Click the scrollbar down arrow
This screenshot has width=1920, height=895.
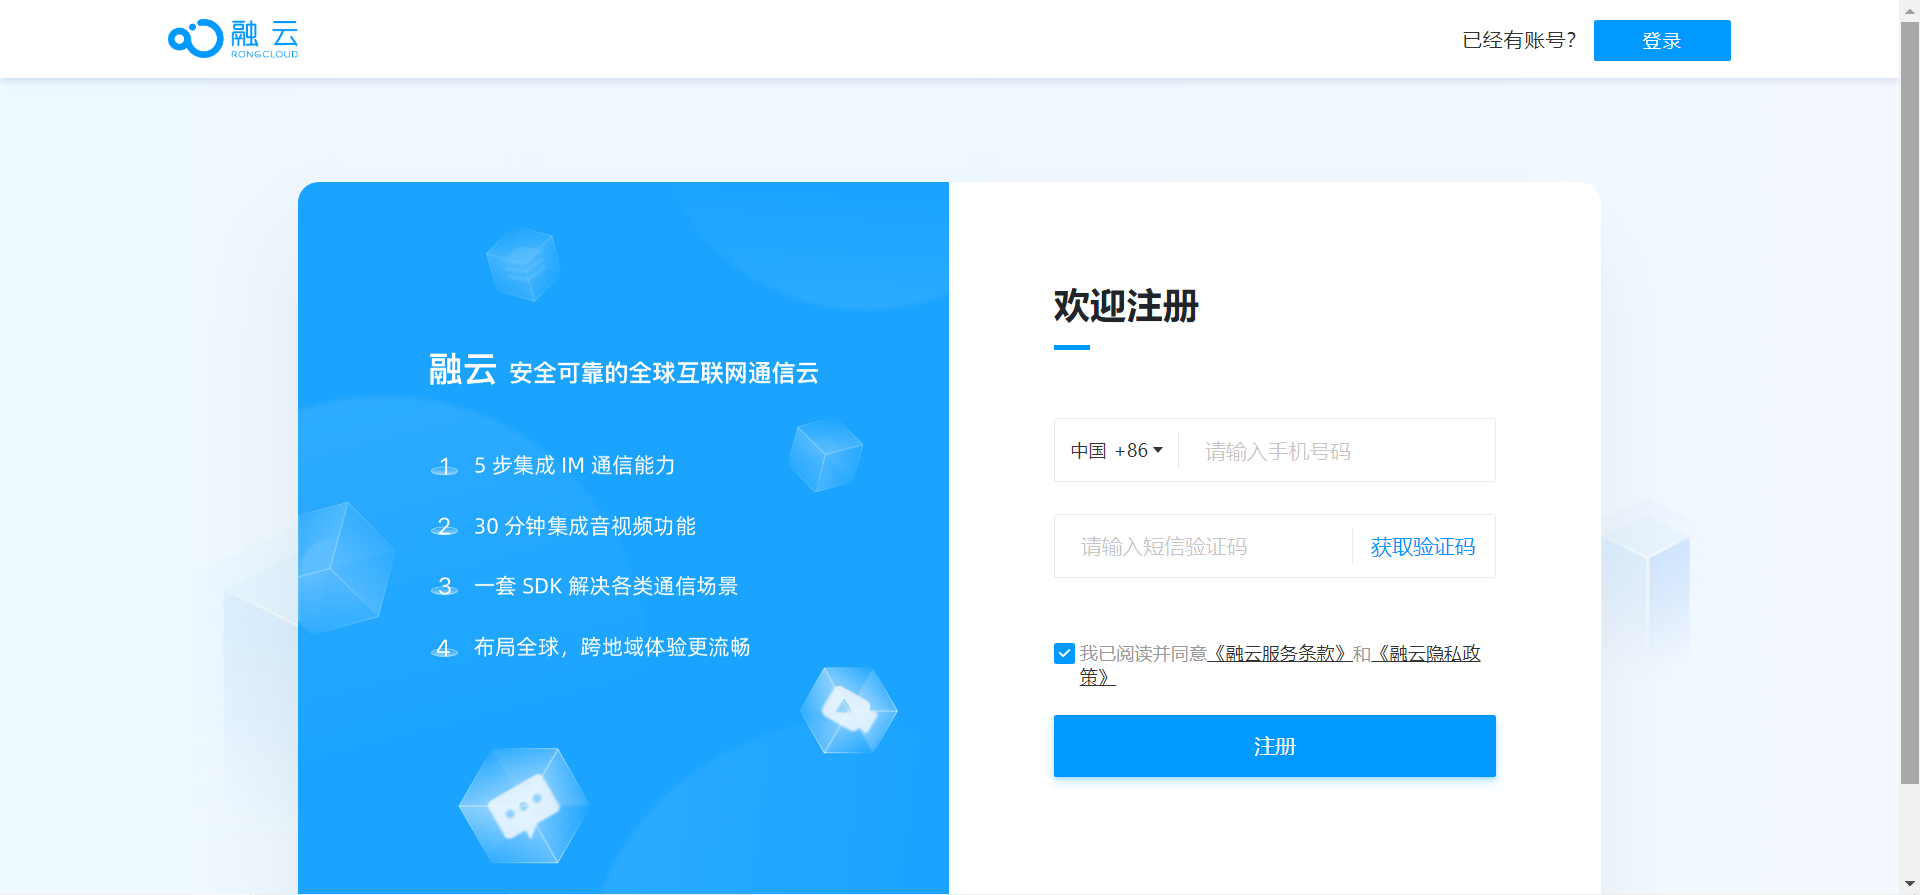click(x=1909, y=885)
